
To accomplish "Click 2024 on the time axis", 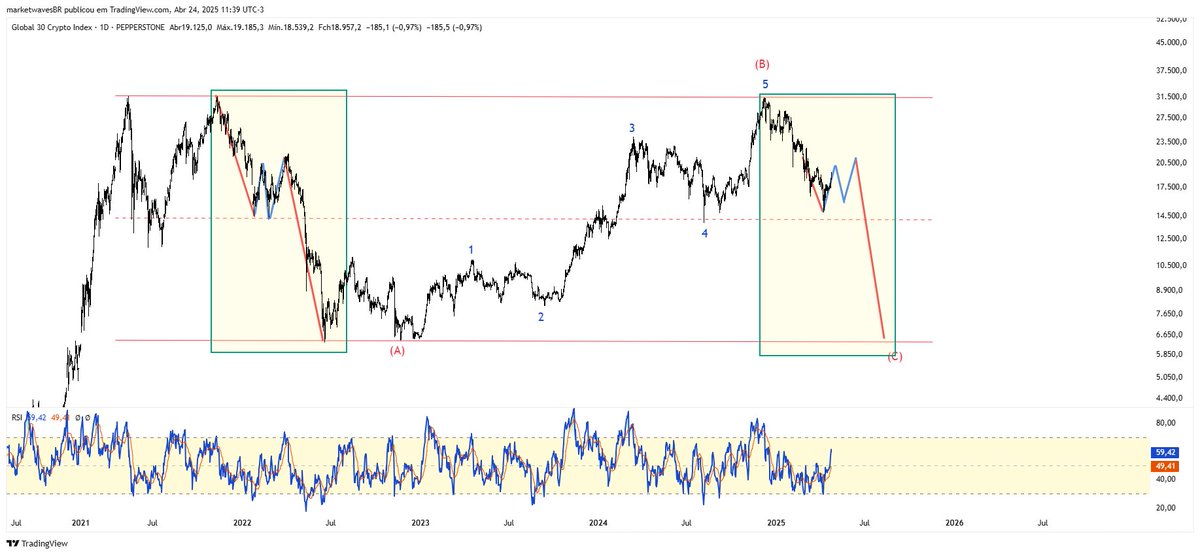I will (598, 522).
